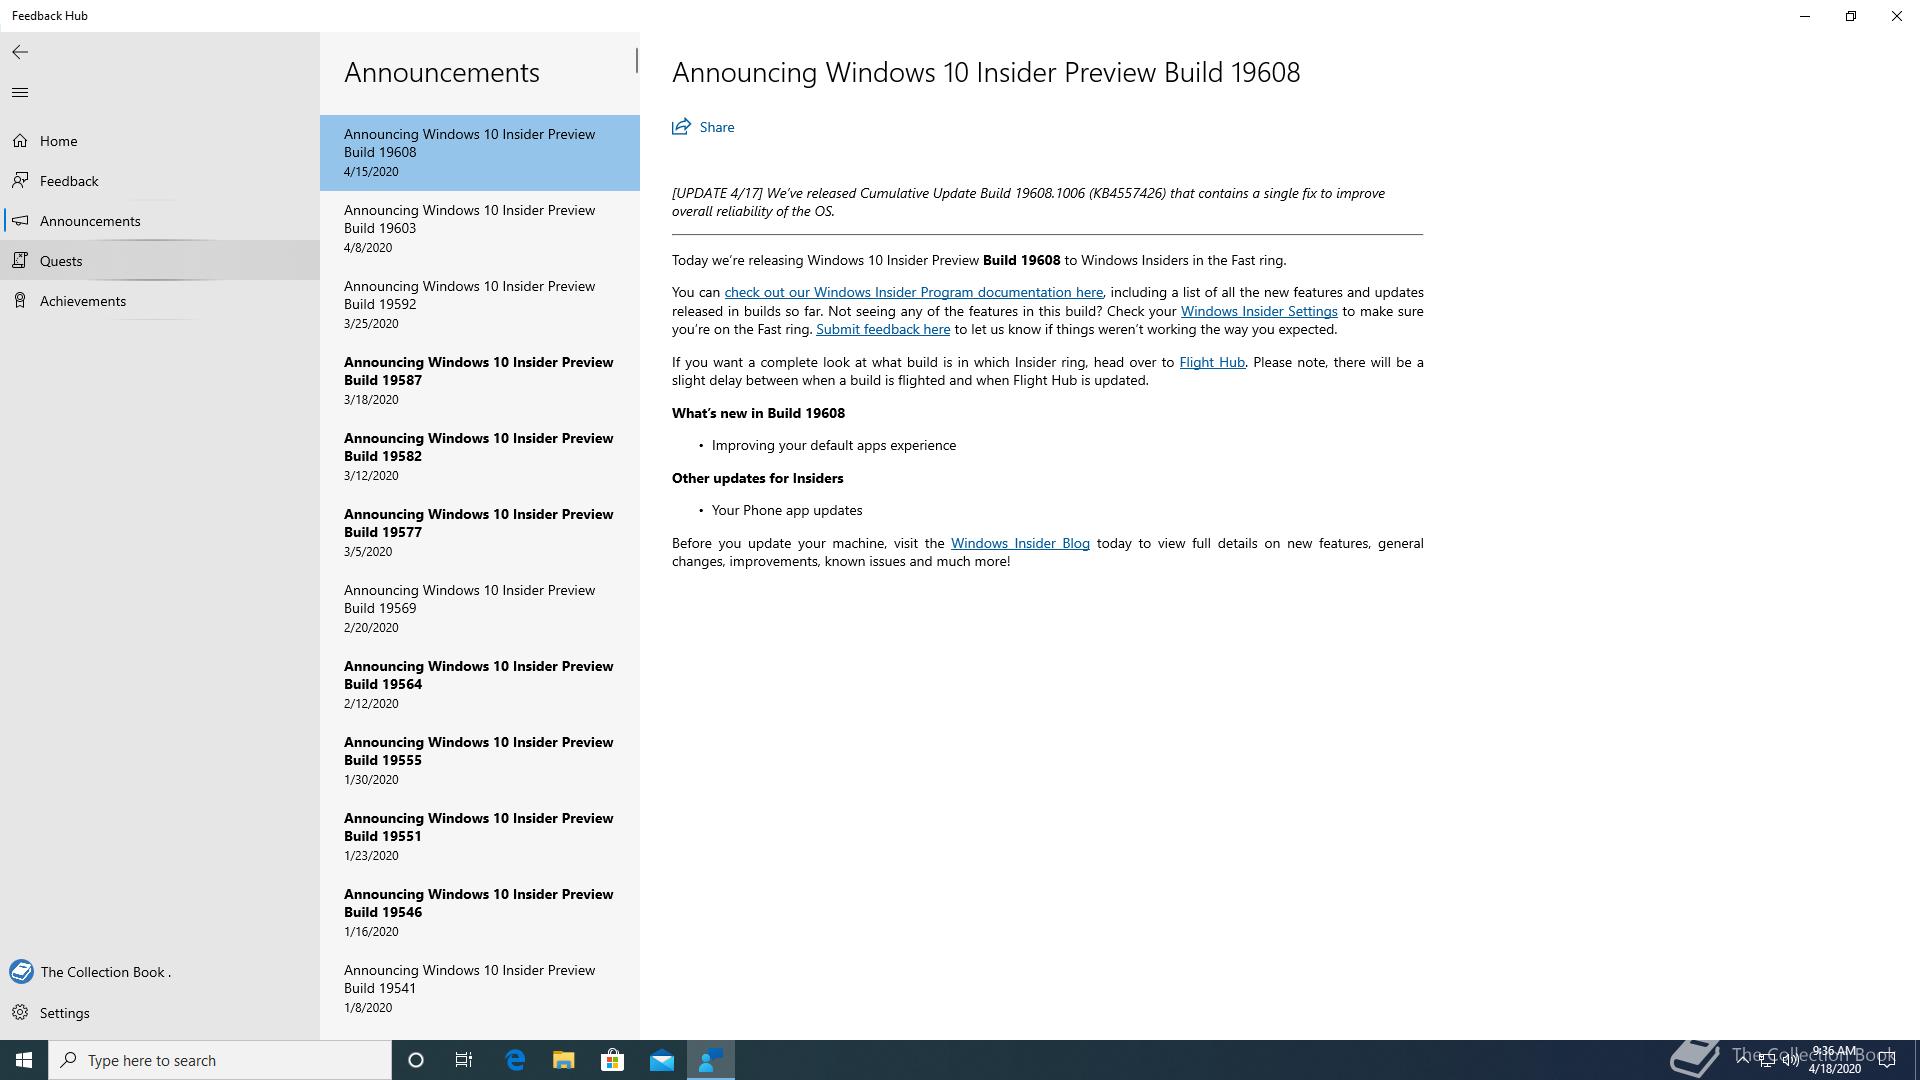Select Build 19608 announcement

click(480, 153)
